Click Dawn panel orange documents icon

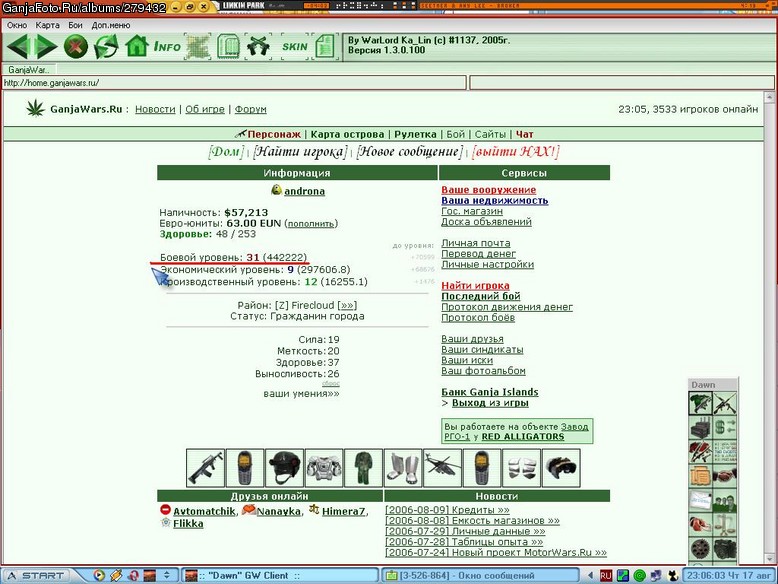[x=701, y=476]
